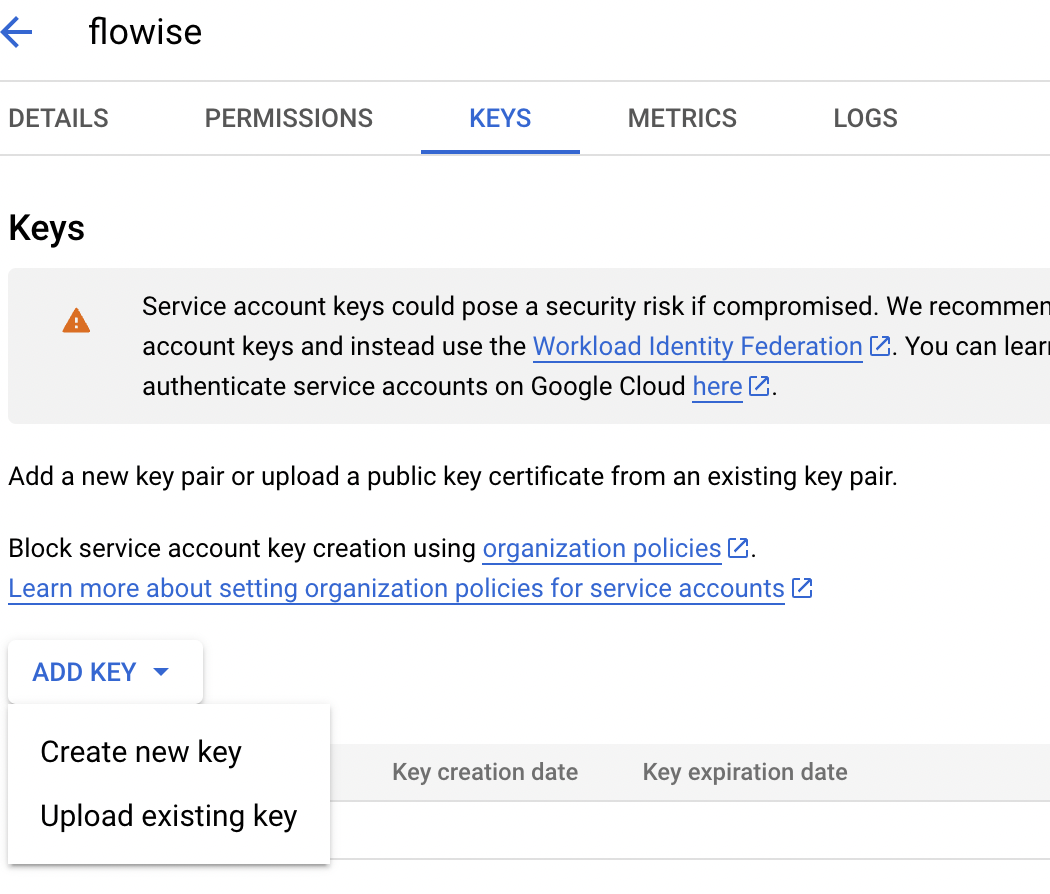The width and height of the screenshot is (1050, 894).
Task: Go back using the left arrow
Action: pos(17,33)
